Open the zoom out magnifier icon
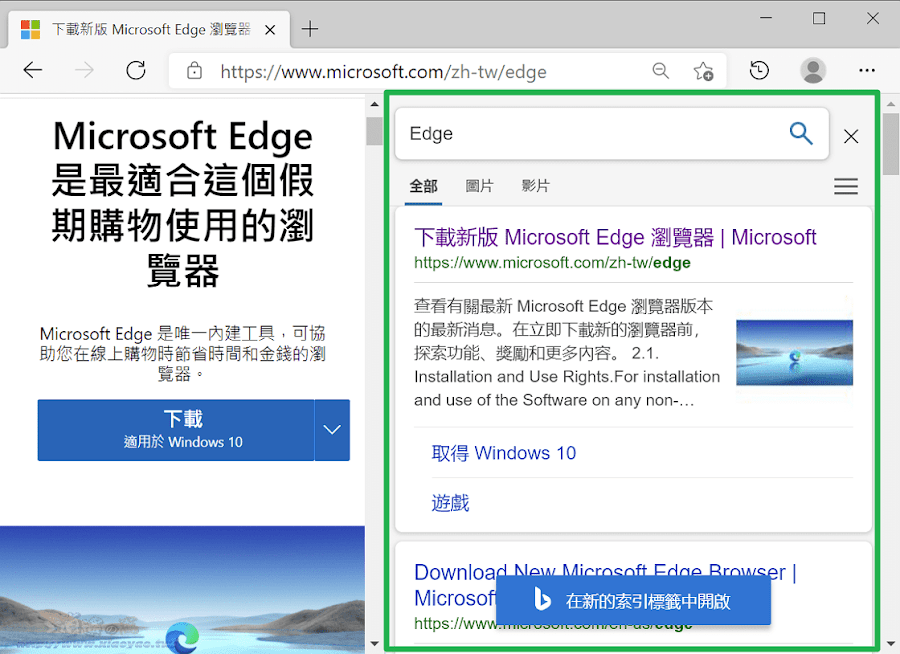Image resolution: width=900 pixels, height=654 pixels. tap(661, 71)
